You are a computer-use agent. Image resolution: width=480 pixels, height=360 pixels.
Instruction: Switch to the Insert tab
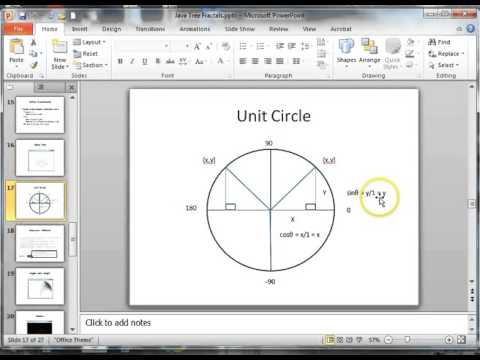point(80,29)
